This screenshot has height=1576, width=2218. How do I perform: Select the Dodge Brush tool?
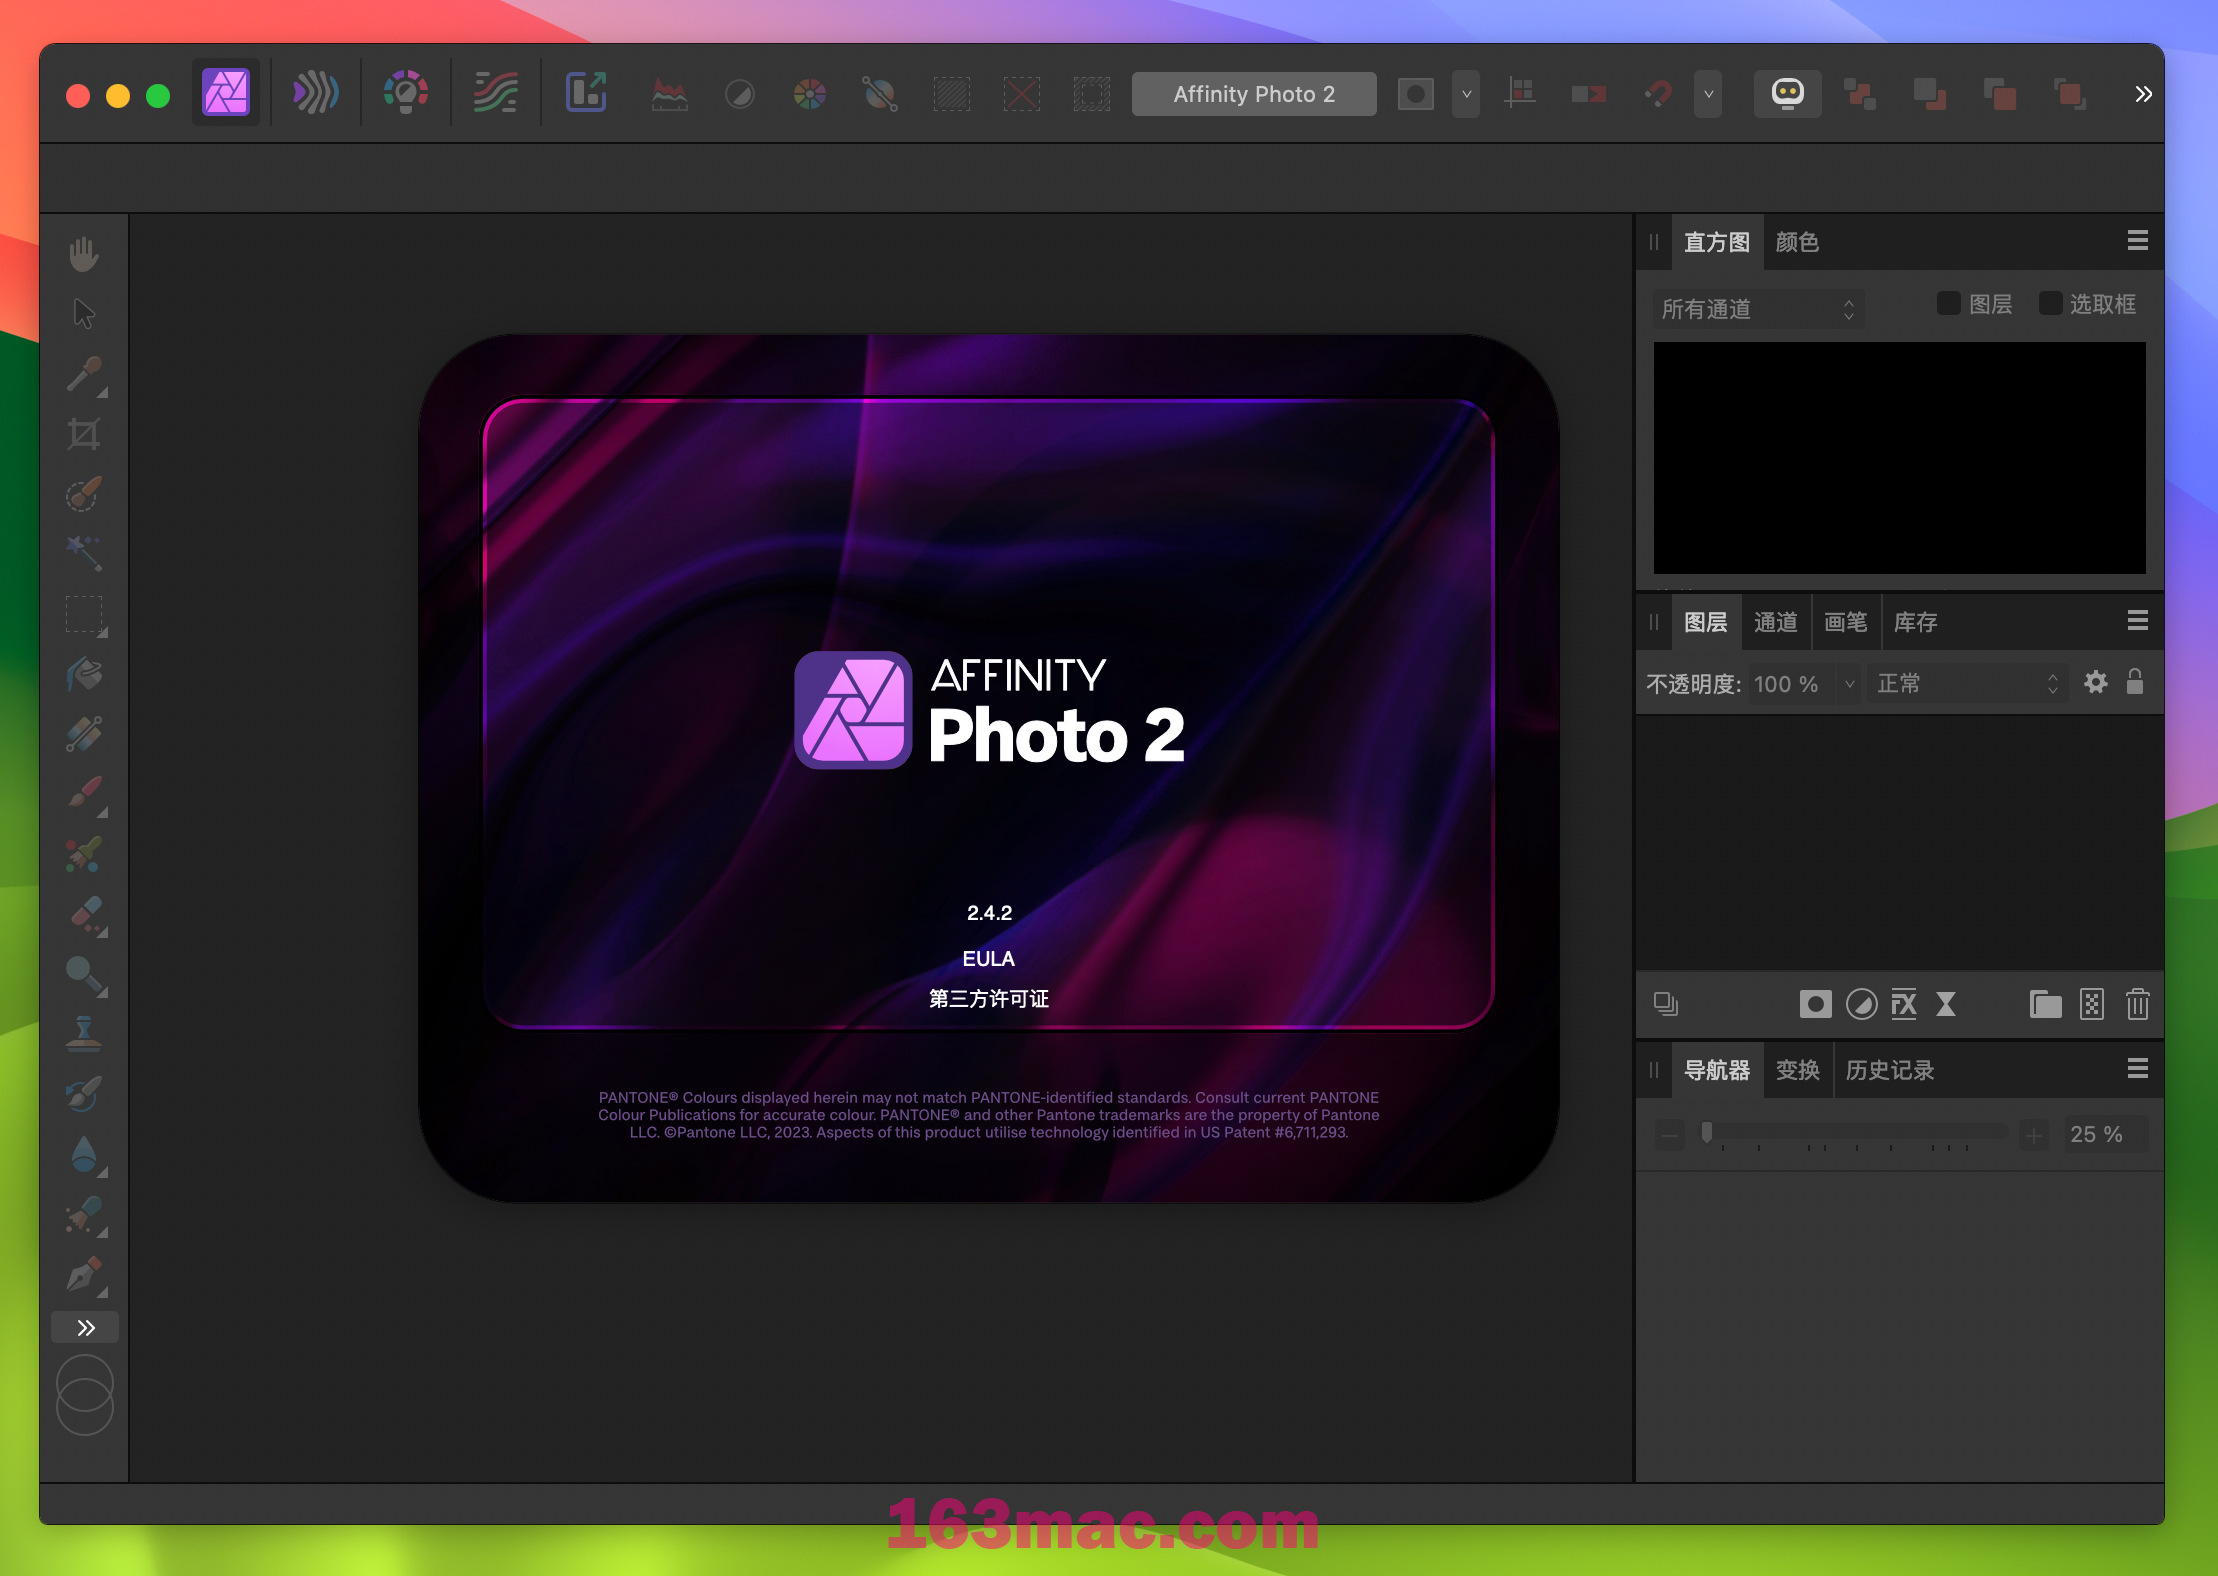pos(84,974)
